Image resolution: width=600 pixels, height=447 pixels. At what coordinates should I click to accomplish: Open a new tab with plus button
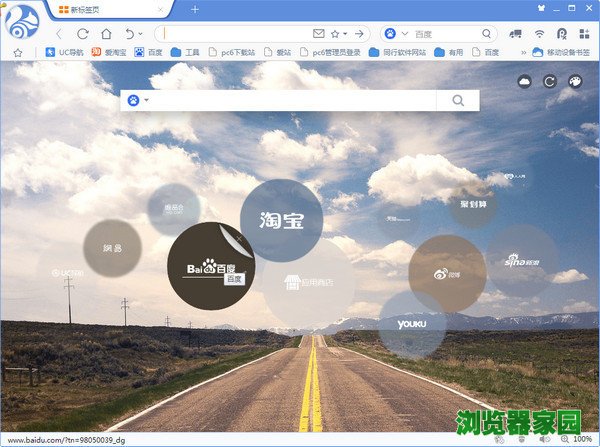click(x=195, y=9)
